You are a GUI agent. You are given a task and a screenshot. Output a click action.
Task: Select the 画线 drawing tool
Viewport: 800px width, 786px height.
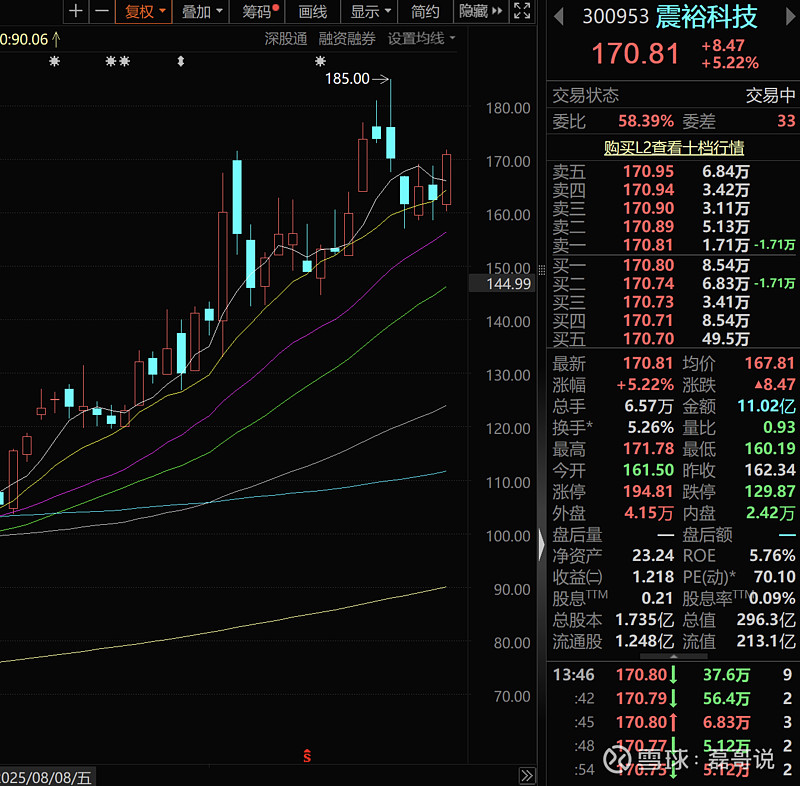point(313,11)
